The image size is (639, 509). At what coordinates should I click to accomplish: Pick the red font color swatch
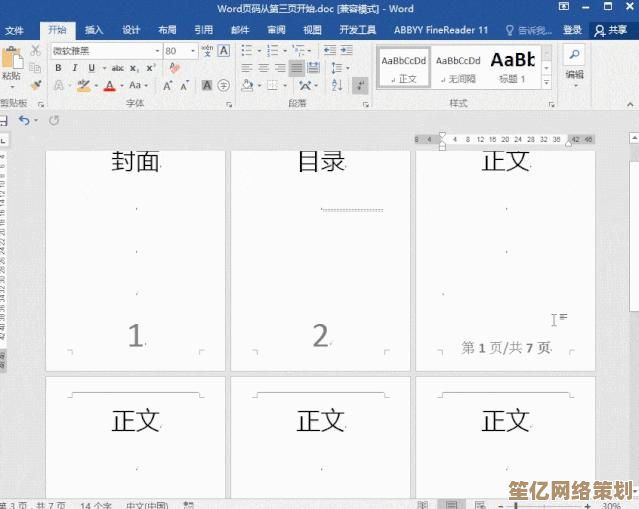pyautogui.click(x=109, y=86)
